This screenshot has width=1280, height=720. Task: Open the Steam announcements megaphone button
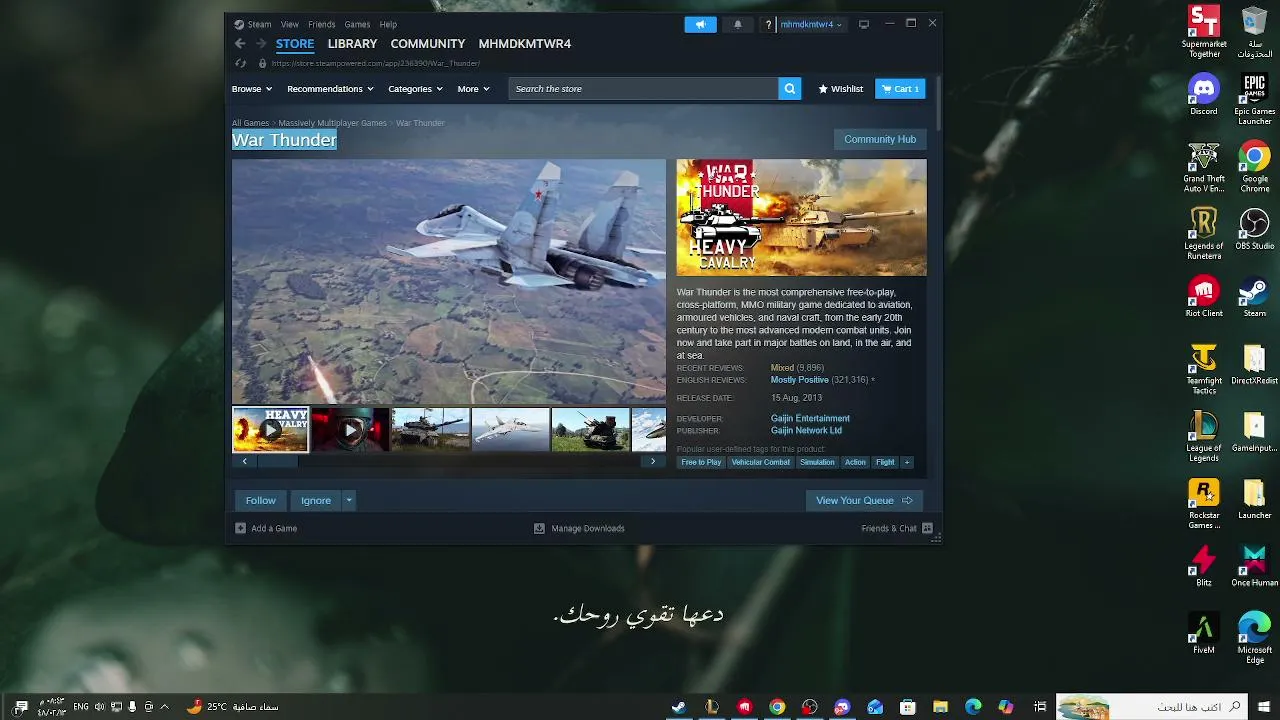click(700, 24)
